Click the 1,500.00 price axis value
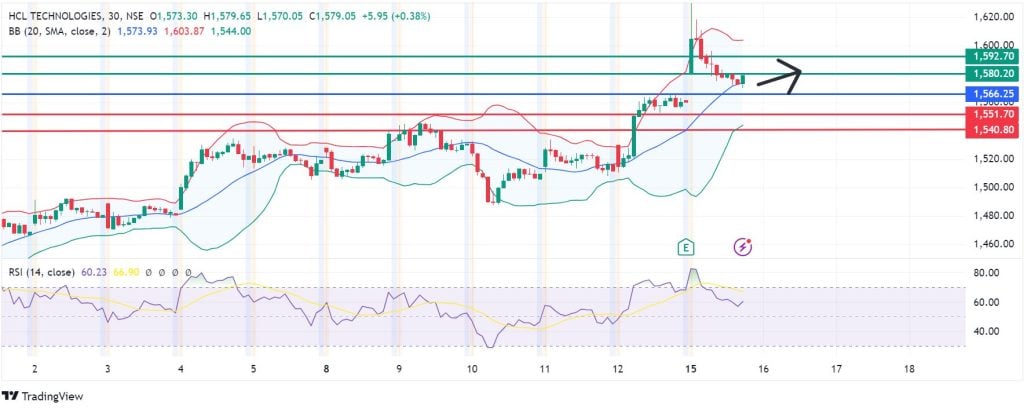This screenshot has width=1024, height=409. (993, 187)
